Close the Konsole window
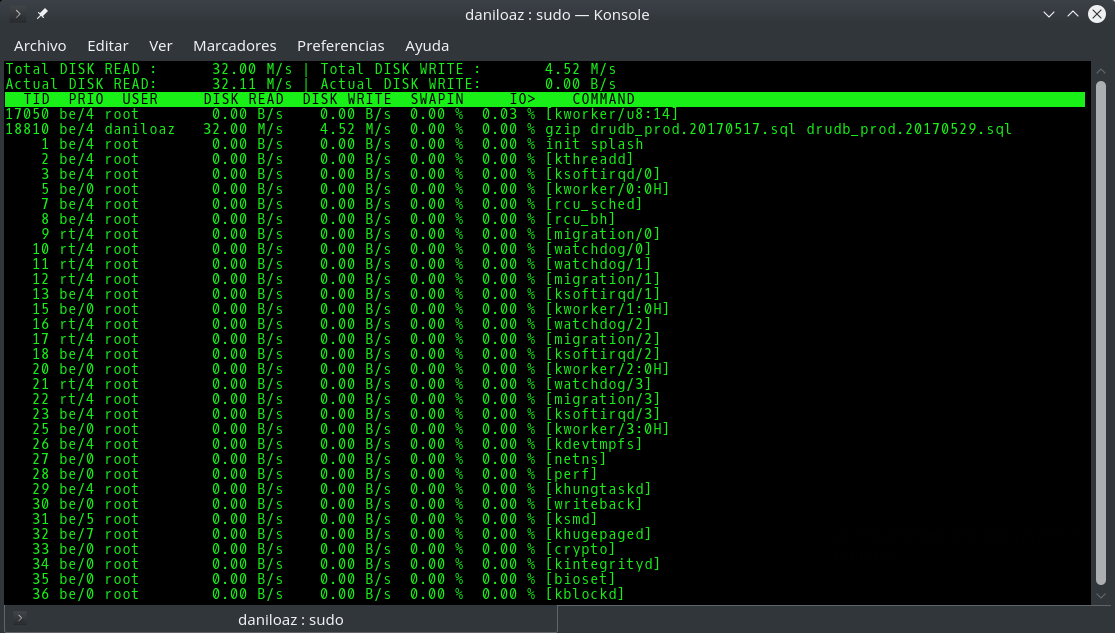Viewport: 1115px width, 633px height. 1097,14
